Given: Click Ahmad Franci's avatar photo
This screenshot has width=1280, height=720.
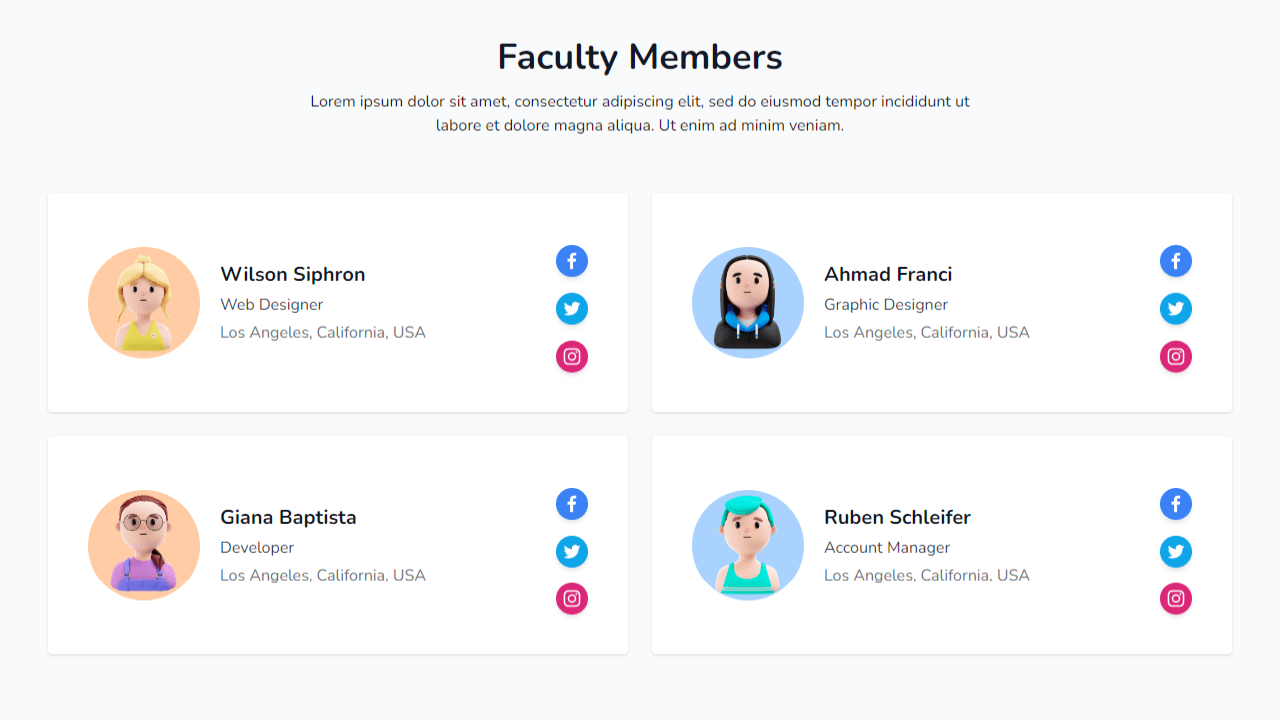Looking at the screenshot, I should pos(748,303).
